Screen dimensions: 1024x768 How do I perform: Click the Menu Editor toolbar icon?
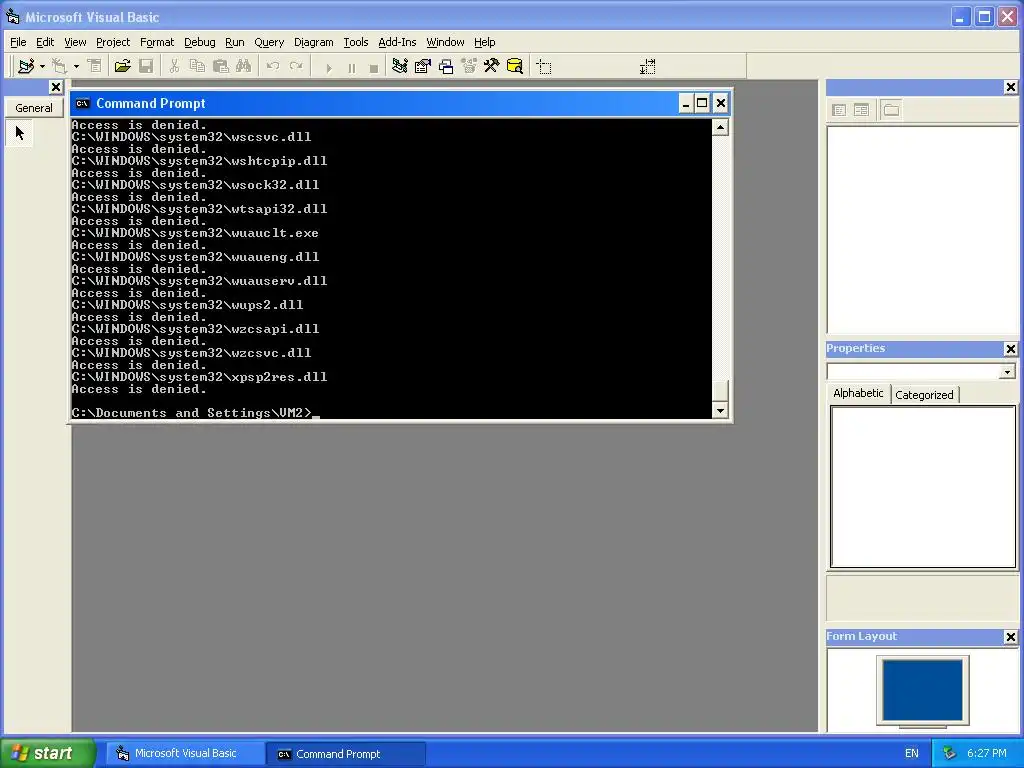95,66
